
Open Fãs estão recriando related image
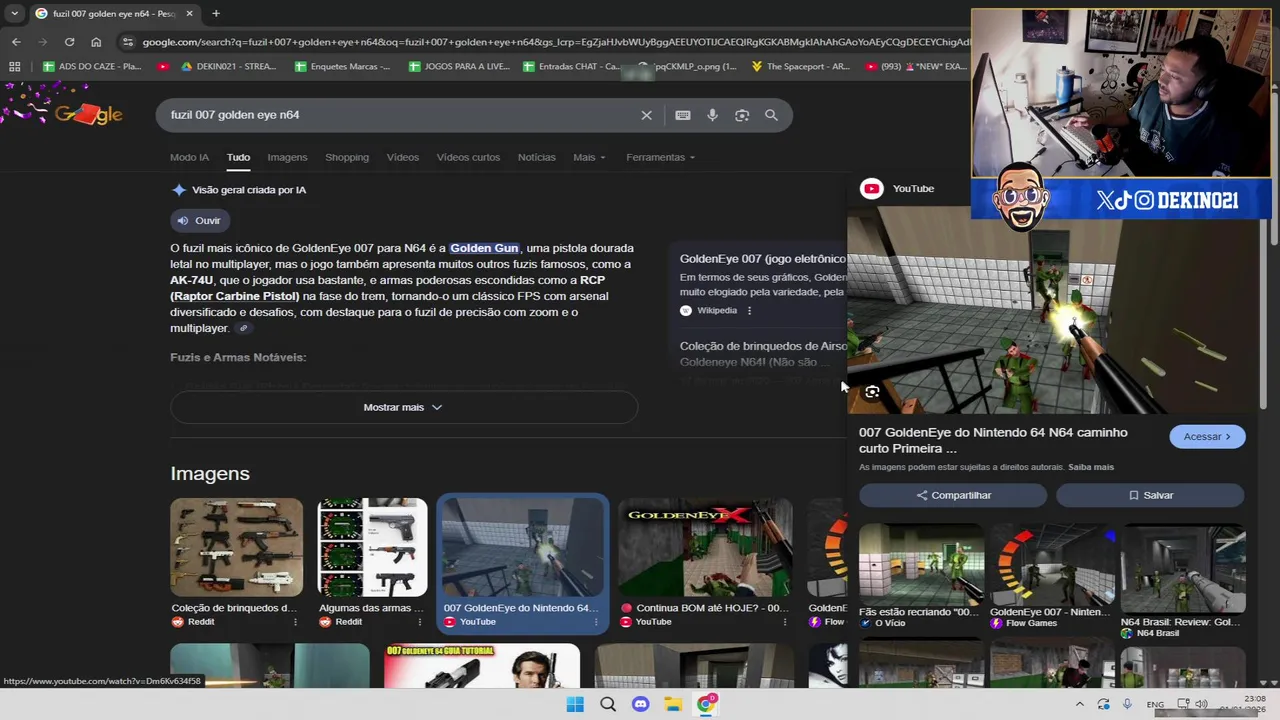pos(921,564)
